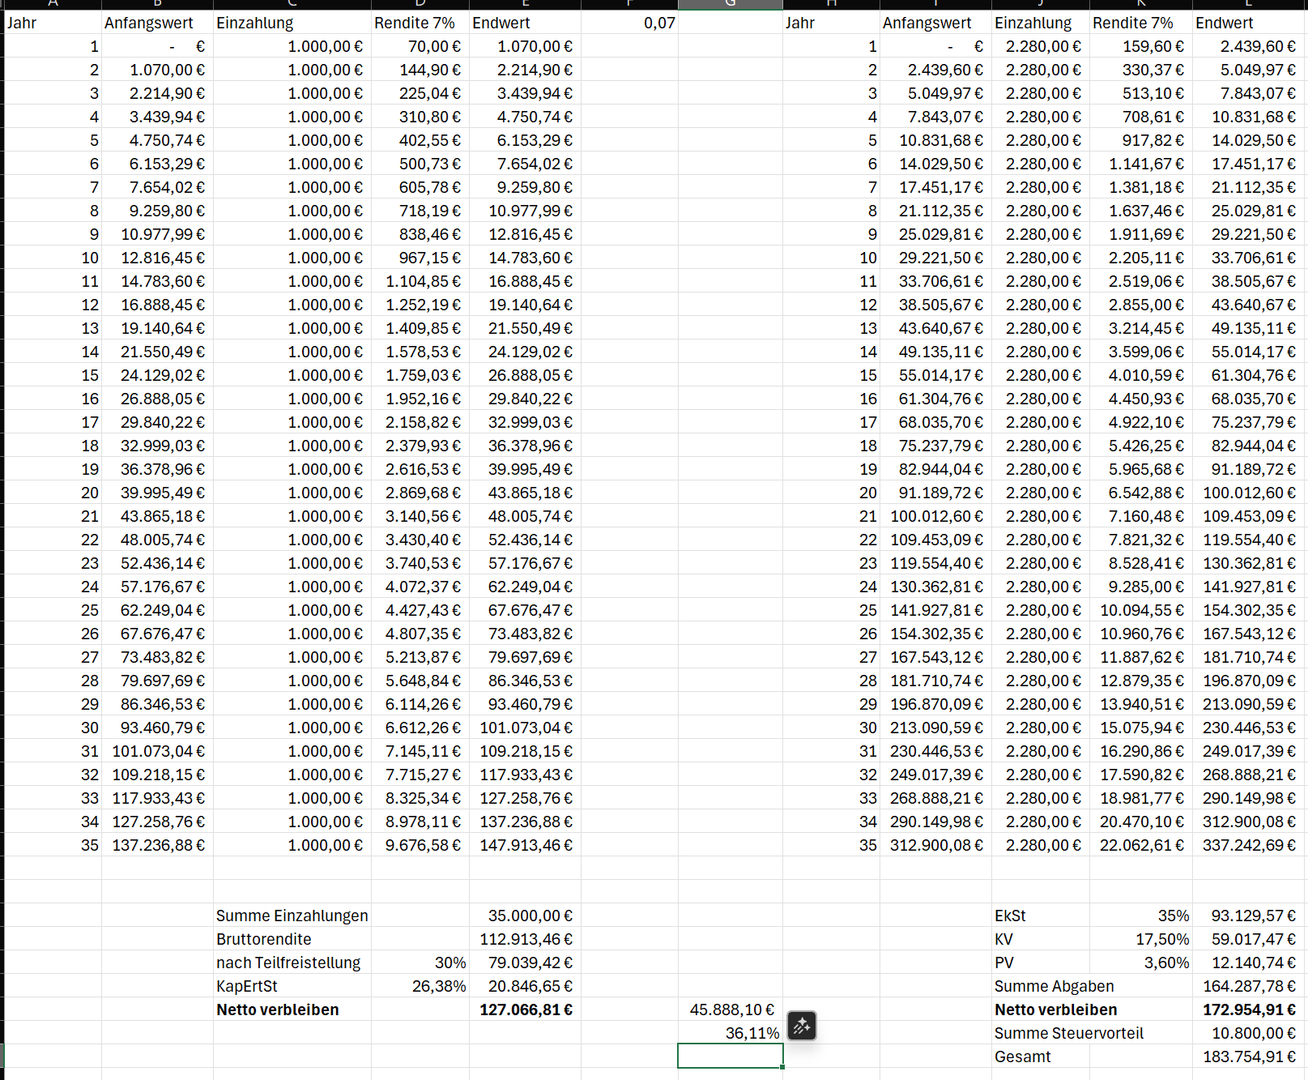The height and width of the screenshot is (1080, 1308).
Task: Click the EkSt 35% rate cell
Action: pos(1141,916)
